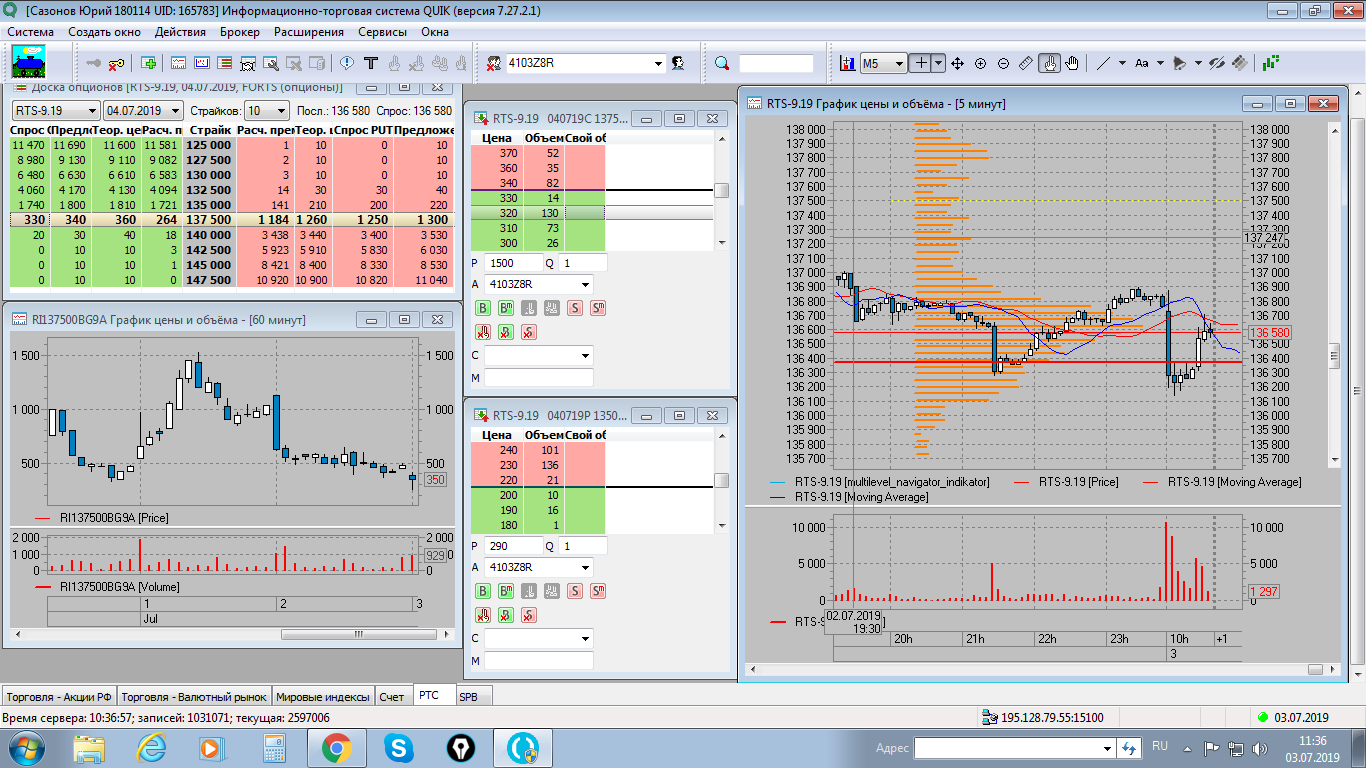Select the ruler measurement tool
This screenshot has width=1366, height=768.
1026,63
